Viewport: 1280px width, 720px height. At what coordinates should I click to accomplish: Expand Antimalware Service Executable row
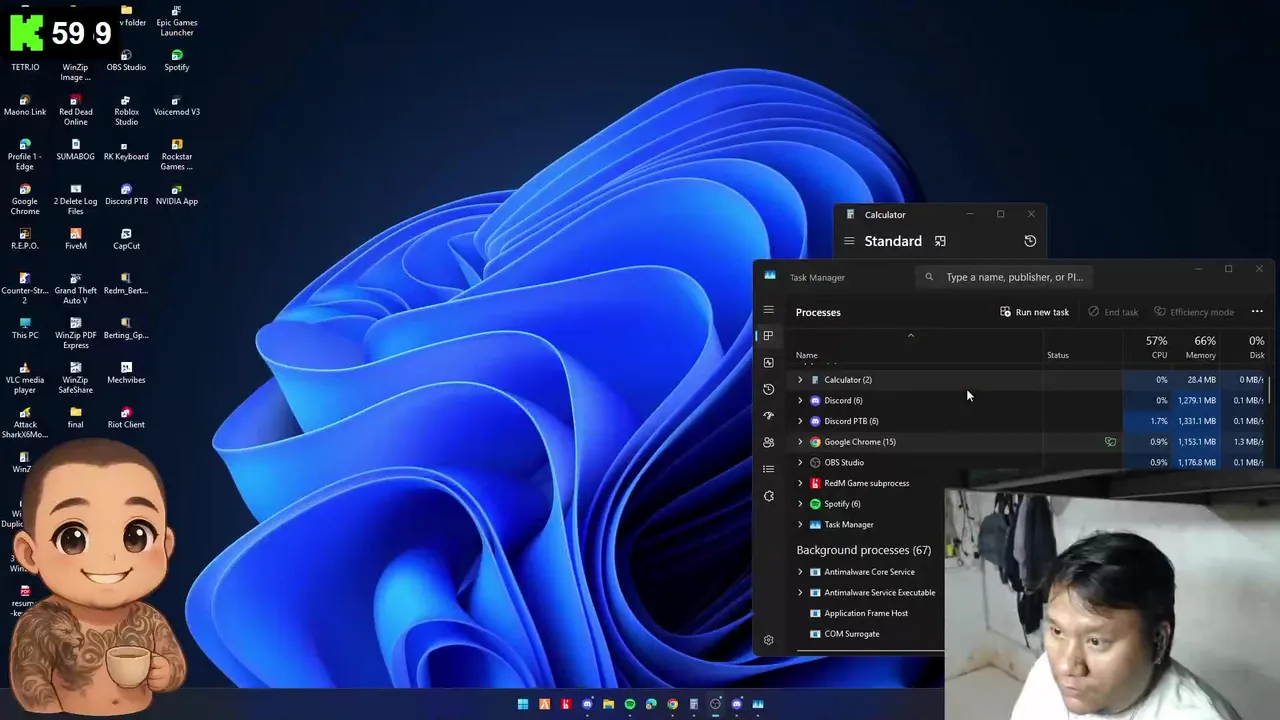(x=800, y=593)
